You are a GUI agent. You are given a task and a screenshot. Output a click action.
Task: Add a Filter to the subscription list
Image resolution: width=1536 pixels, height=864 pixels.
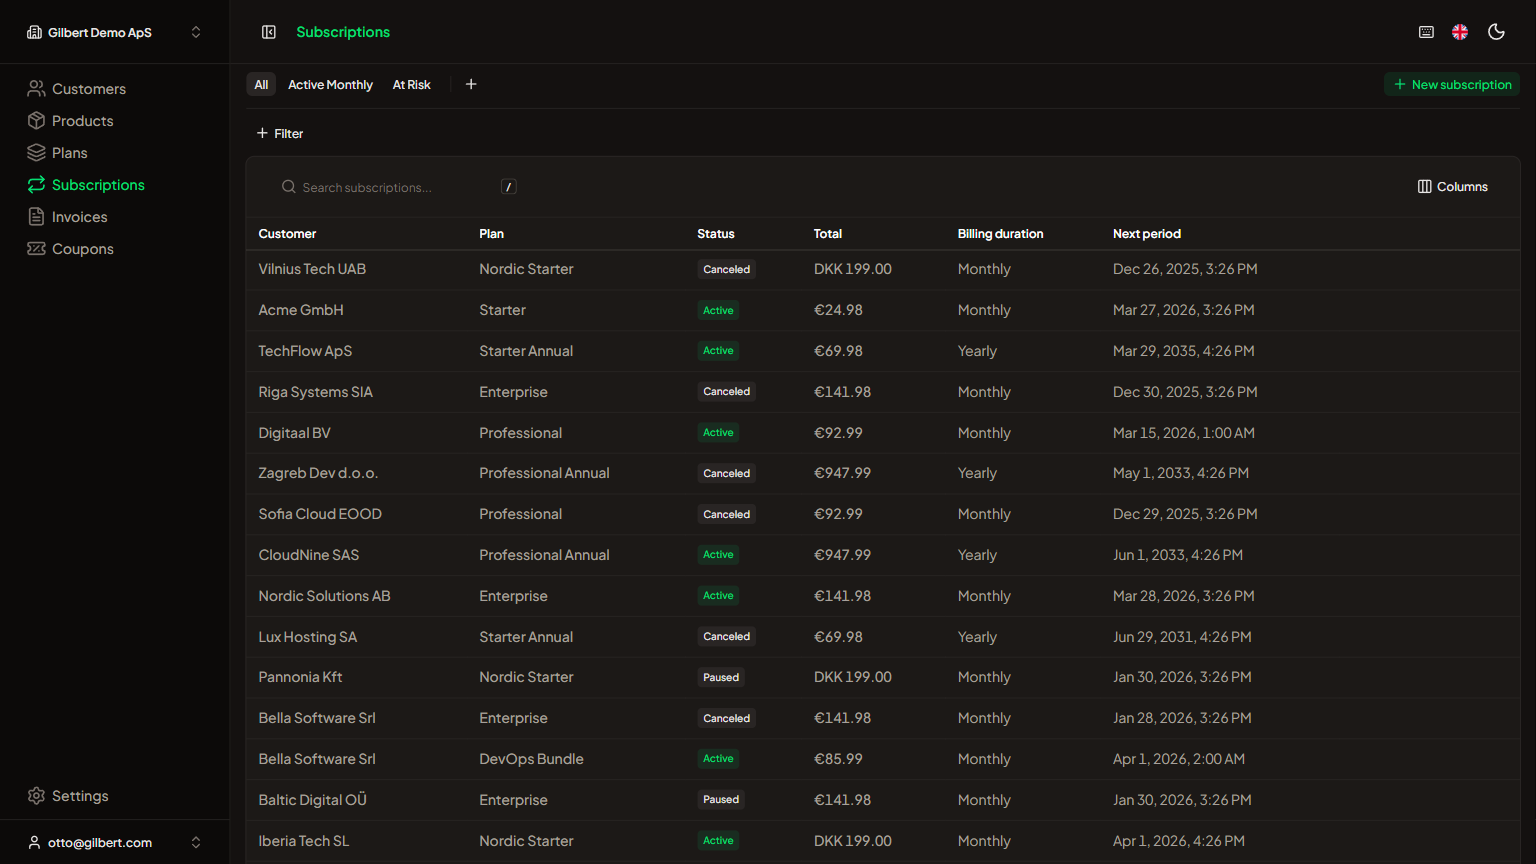coord(280,133)
